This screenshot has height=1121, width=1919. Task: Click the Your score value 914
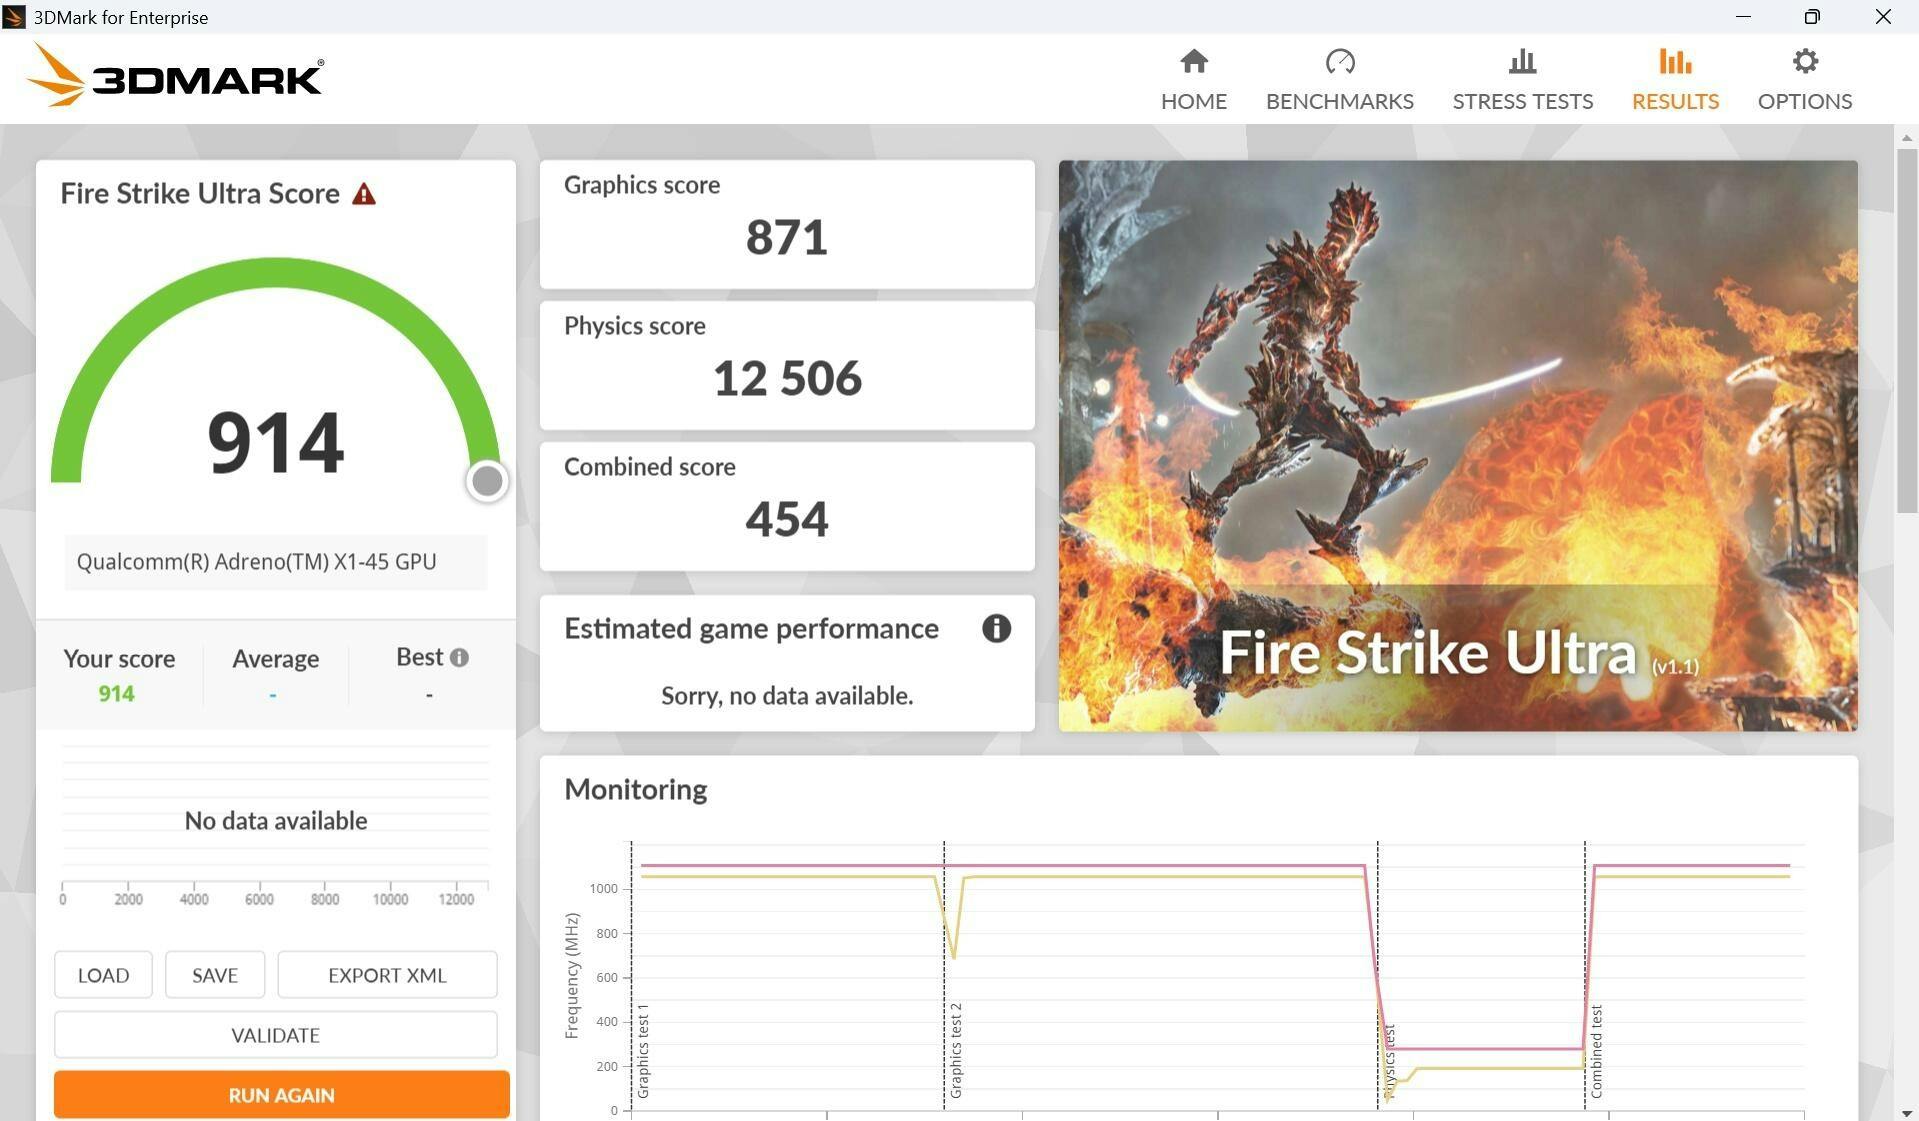click(116, 694)
